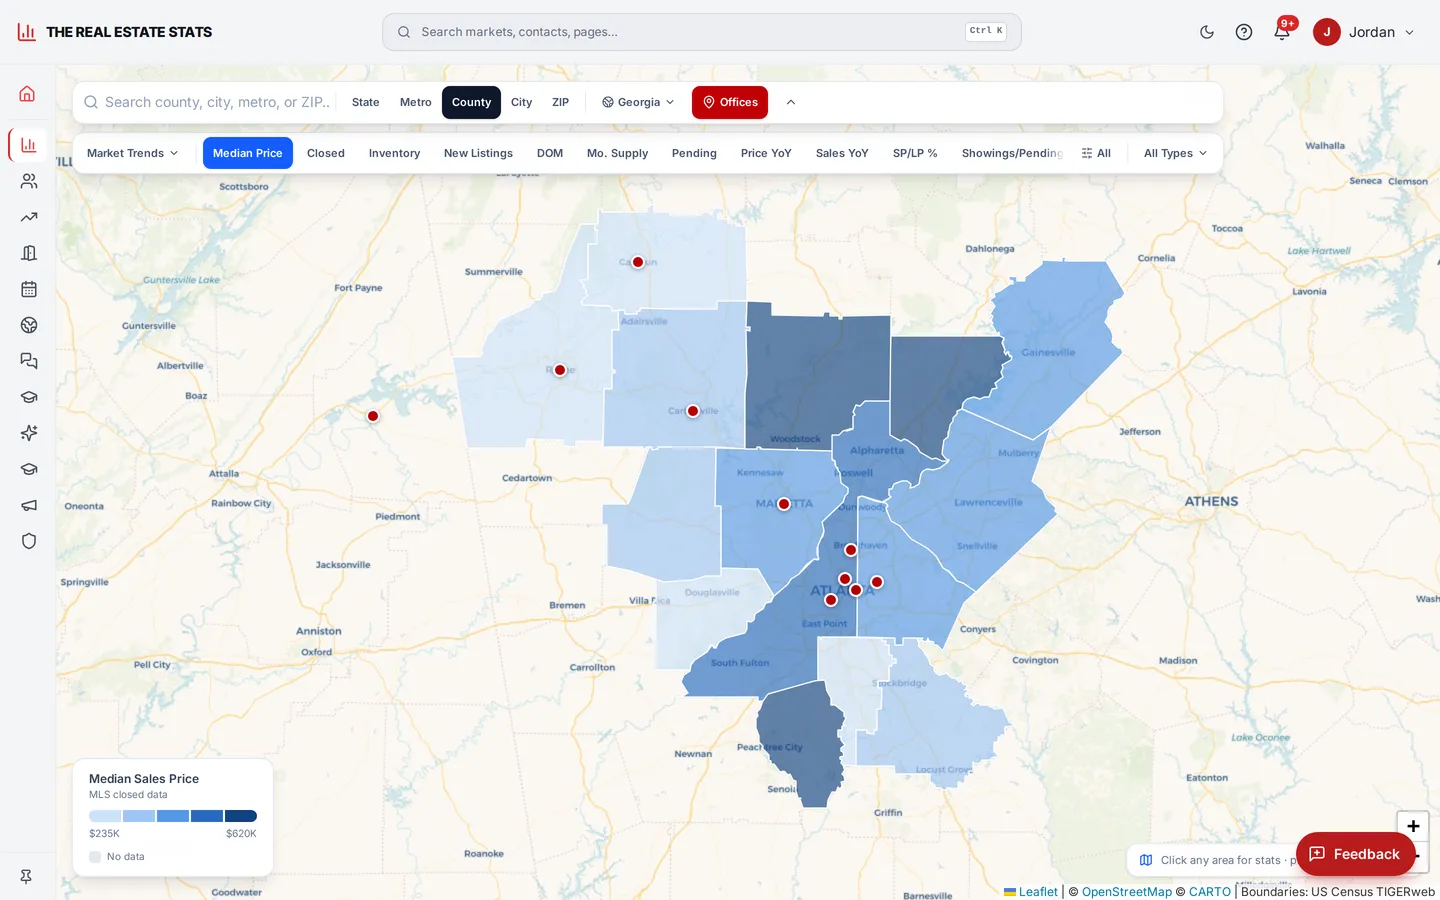Toggle dark mode with the moon icon
Screen dimensions: 1440x900
pos(1207,32)
